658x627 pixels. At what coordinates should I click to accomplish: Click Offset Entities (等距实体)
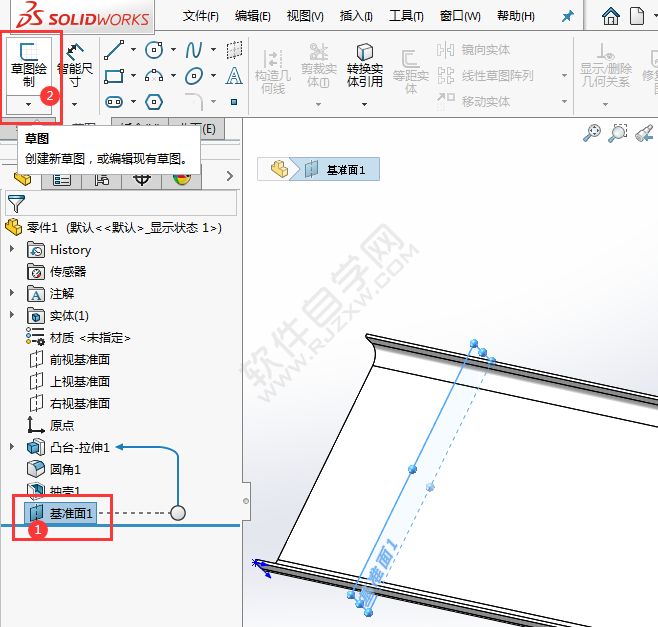pyautogui.click(x=410, y=72)
